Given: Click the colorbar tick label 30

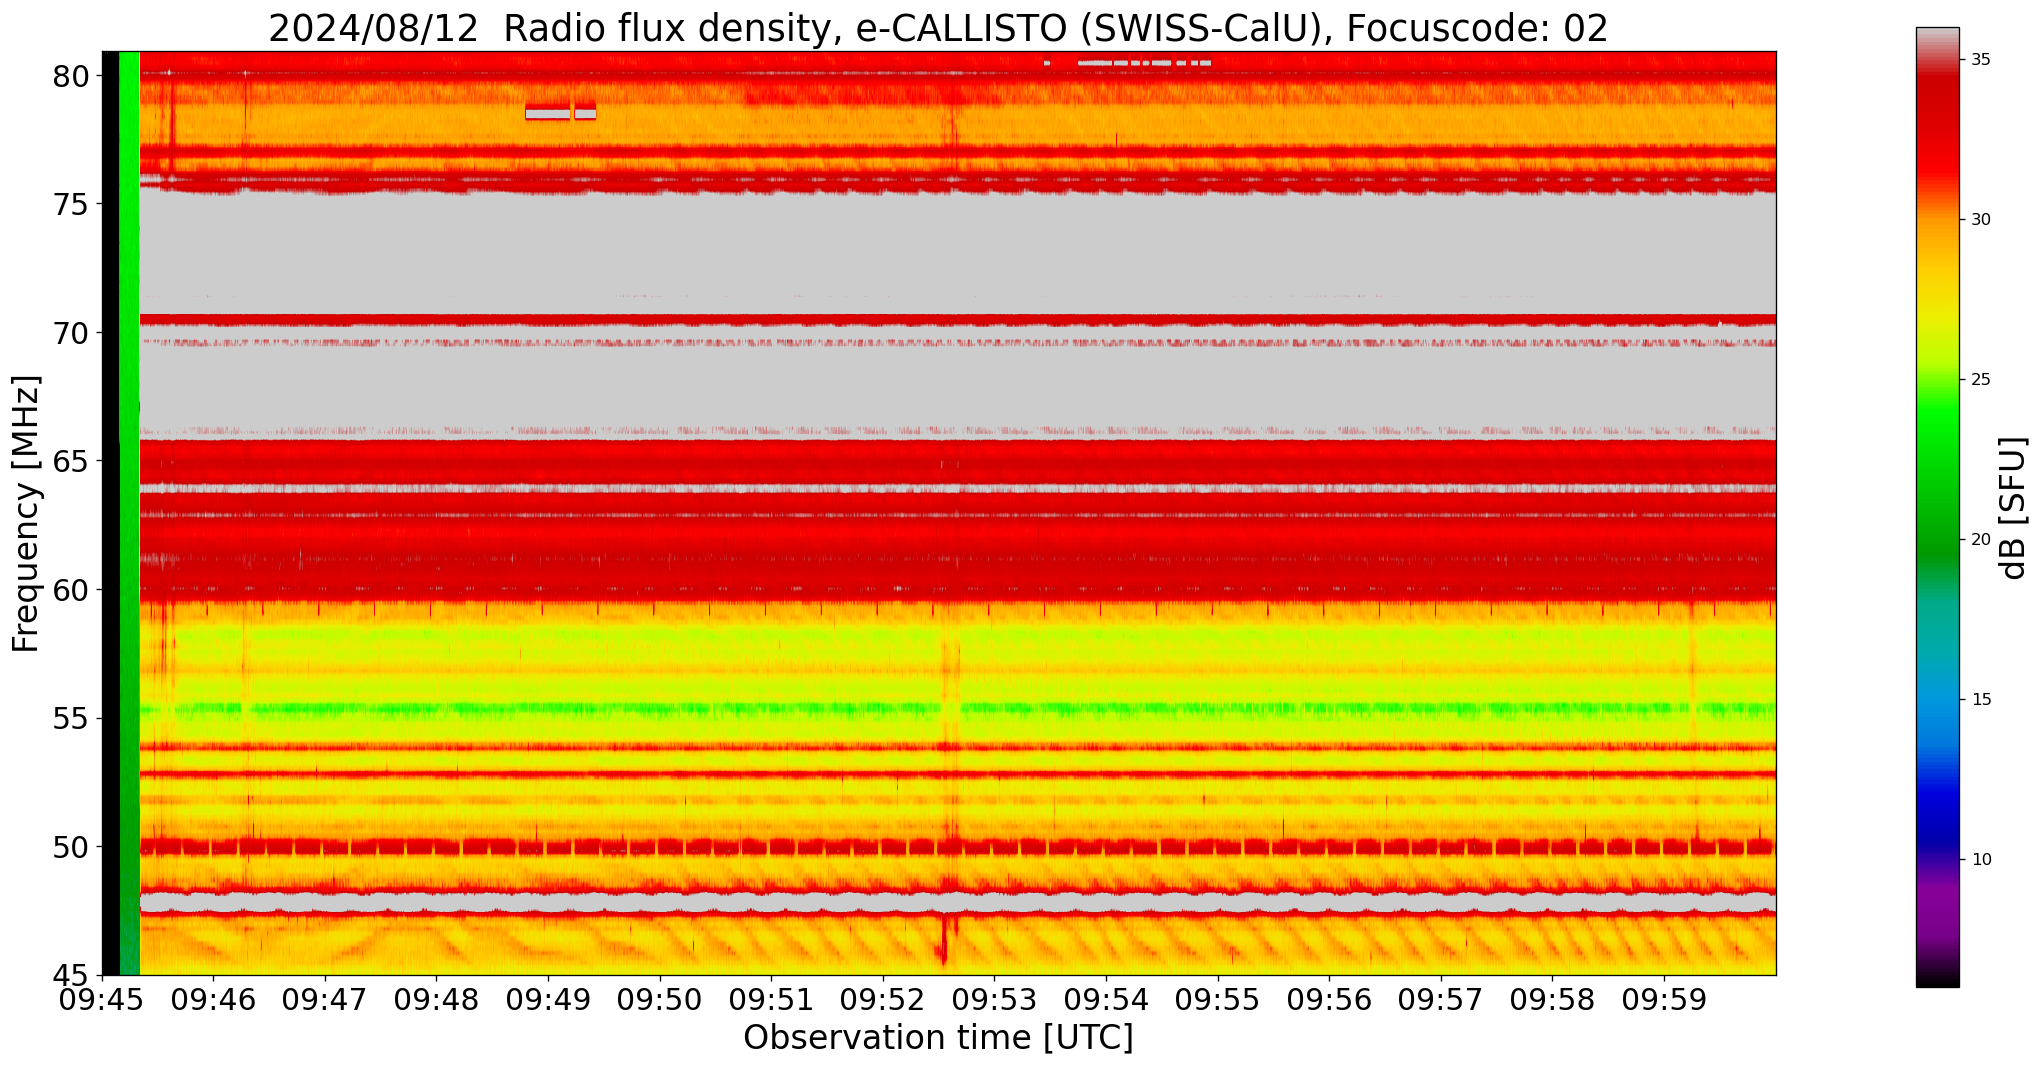Looking at the screenshot, I should [1980, 220].
